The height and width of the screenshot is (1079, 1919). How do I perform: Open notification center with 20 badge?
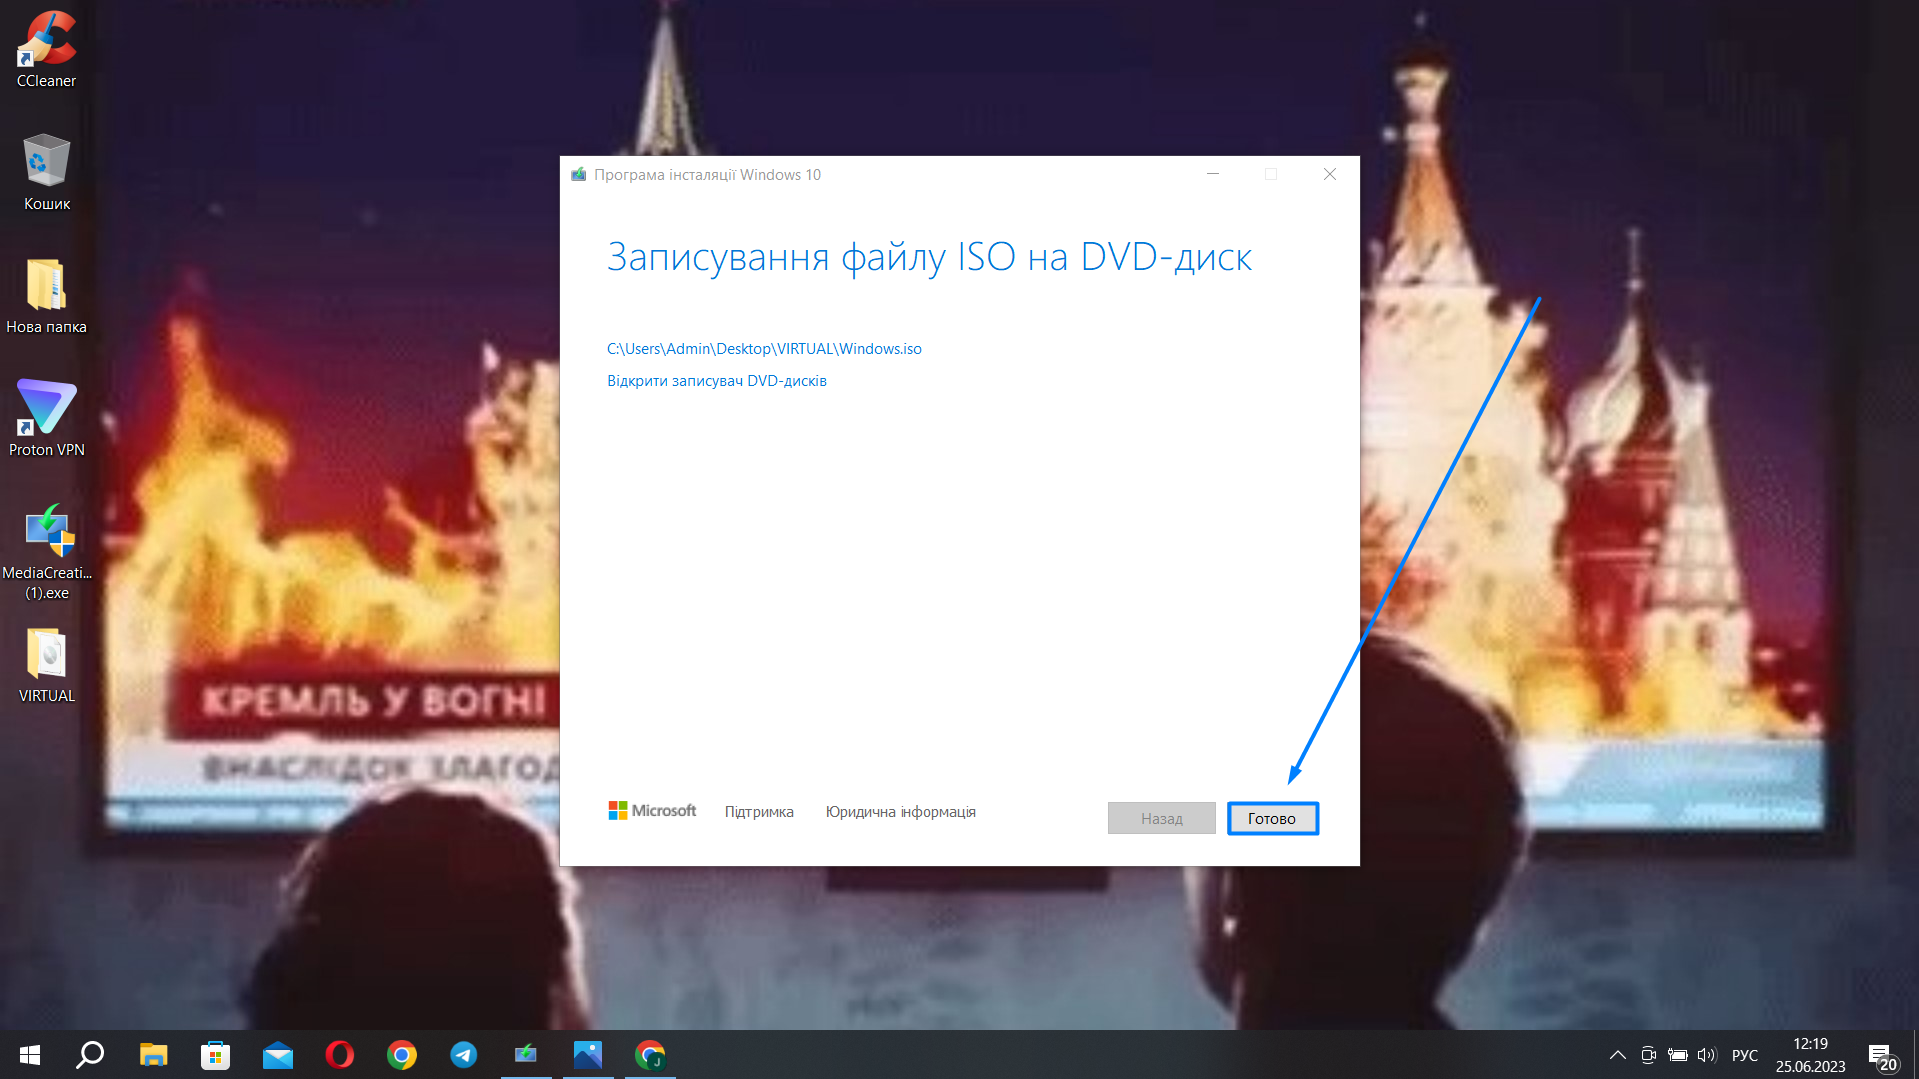[1882, 1055]
